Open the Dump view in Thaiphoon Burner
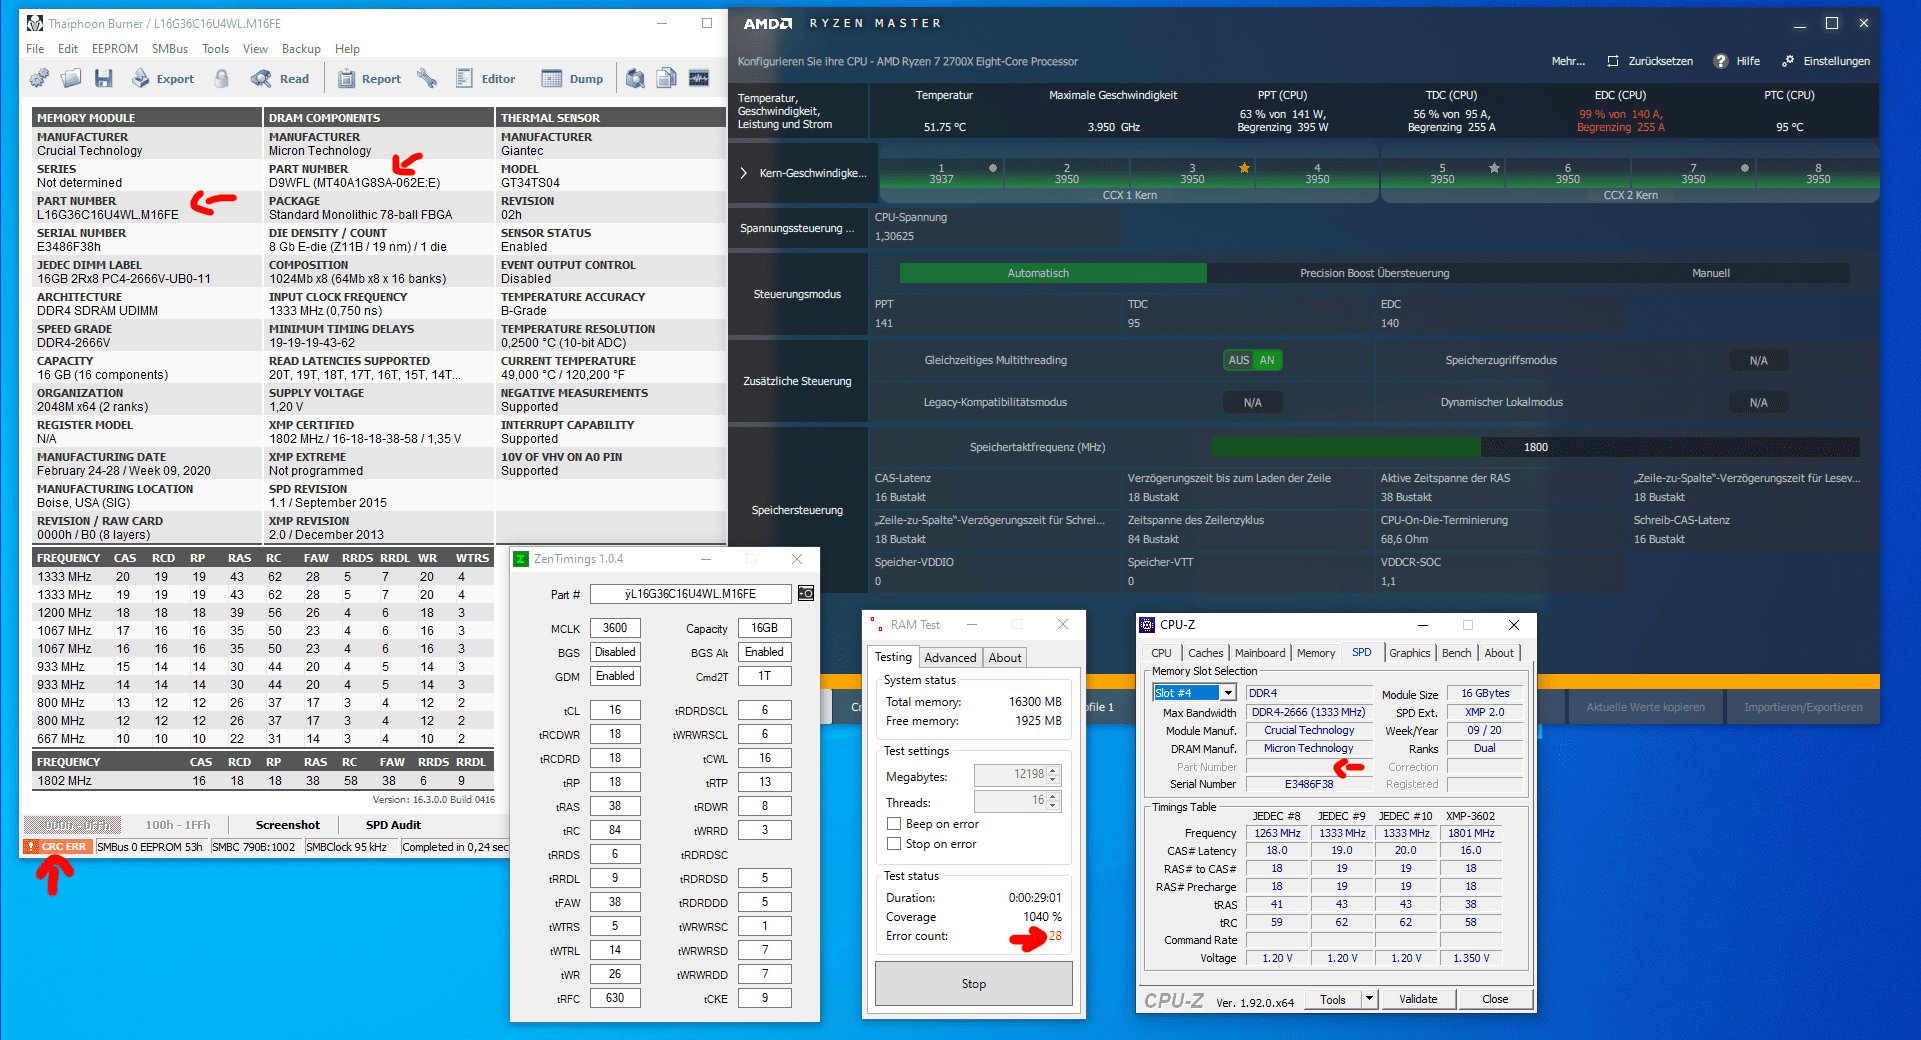The height and width of the screenshot is (1040, 1921). tap(573, 78)
